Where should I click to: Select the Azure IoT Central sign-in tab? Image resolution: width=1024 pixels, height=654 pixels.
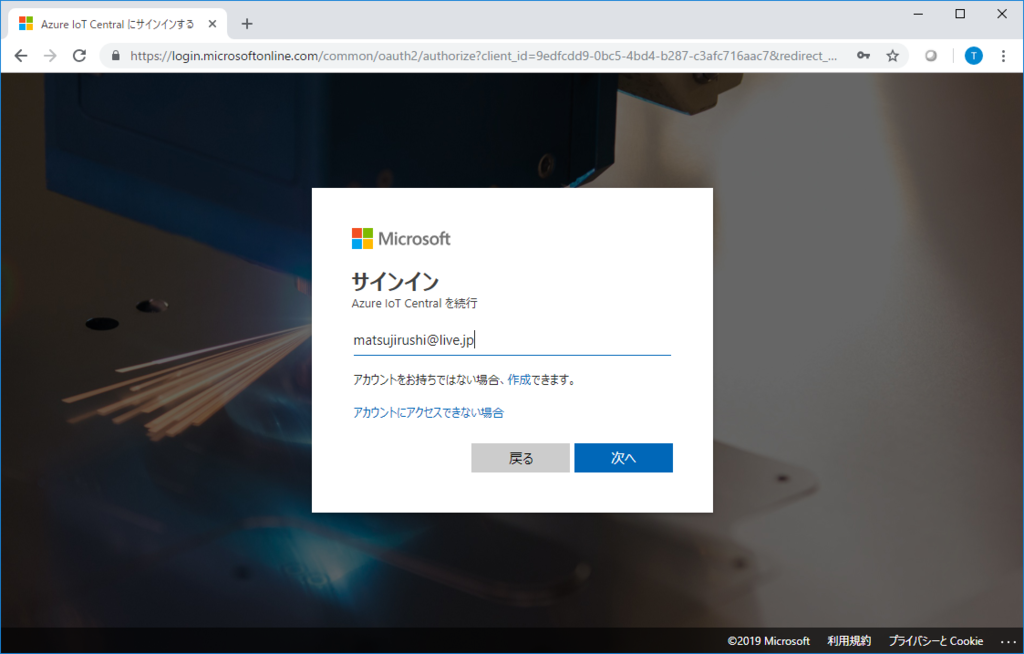tap(118, 24)
